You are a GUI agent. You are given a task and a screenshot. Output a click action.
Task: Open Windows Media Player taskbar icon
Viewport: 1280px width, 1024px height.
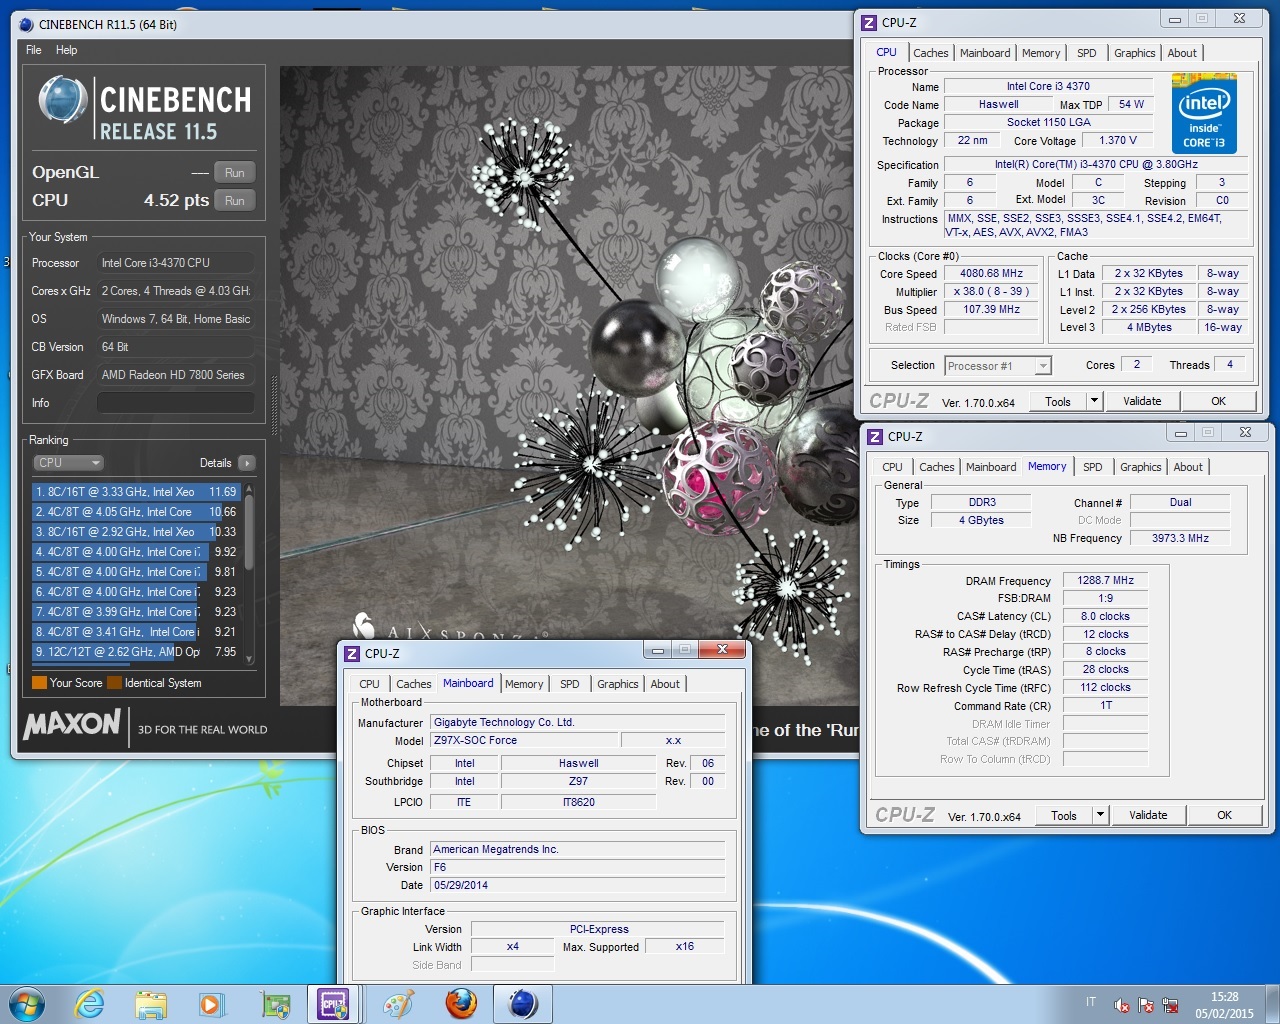pos(212,1004)
